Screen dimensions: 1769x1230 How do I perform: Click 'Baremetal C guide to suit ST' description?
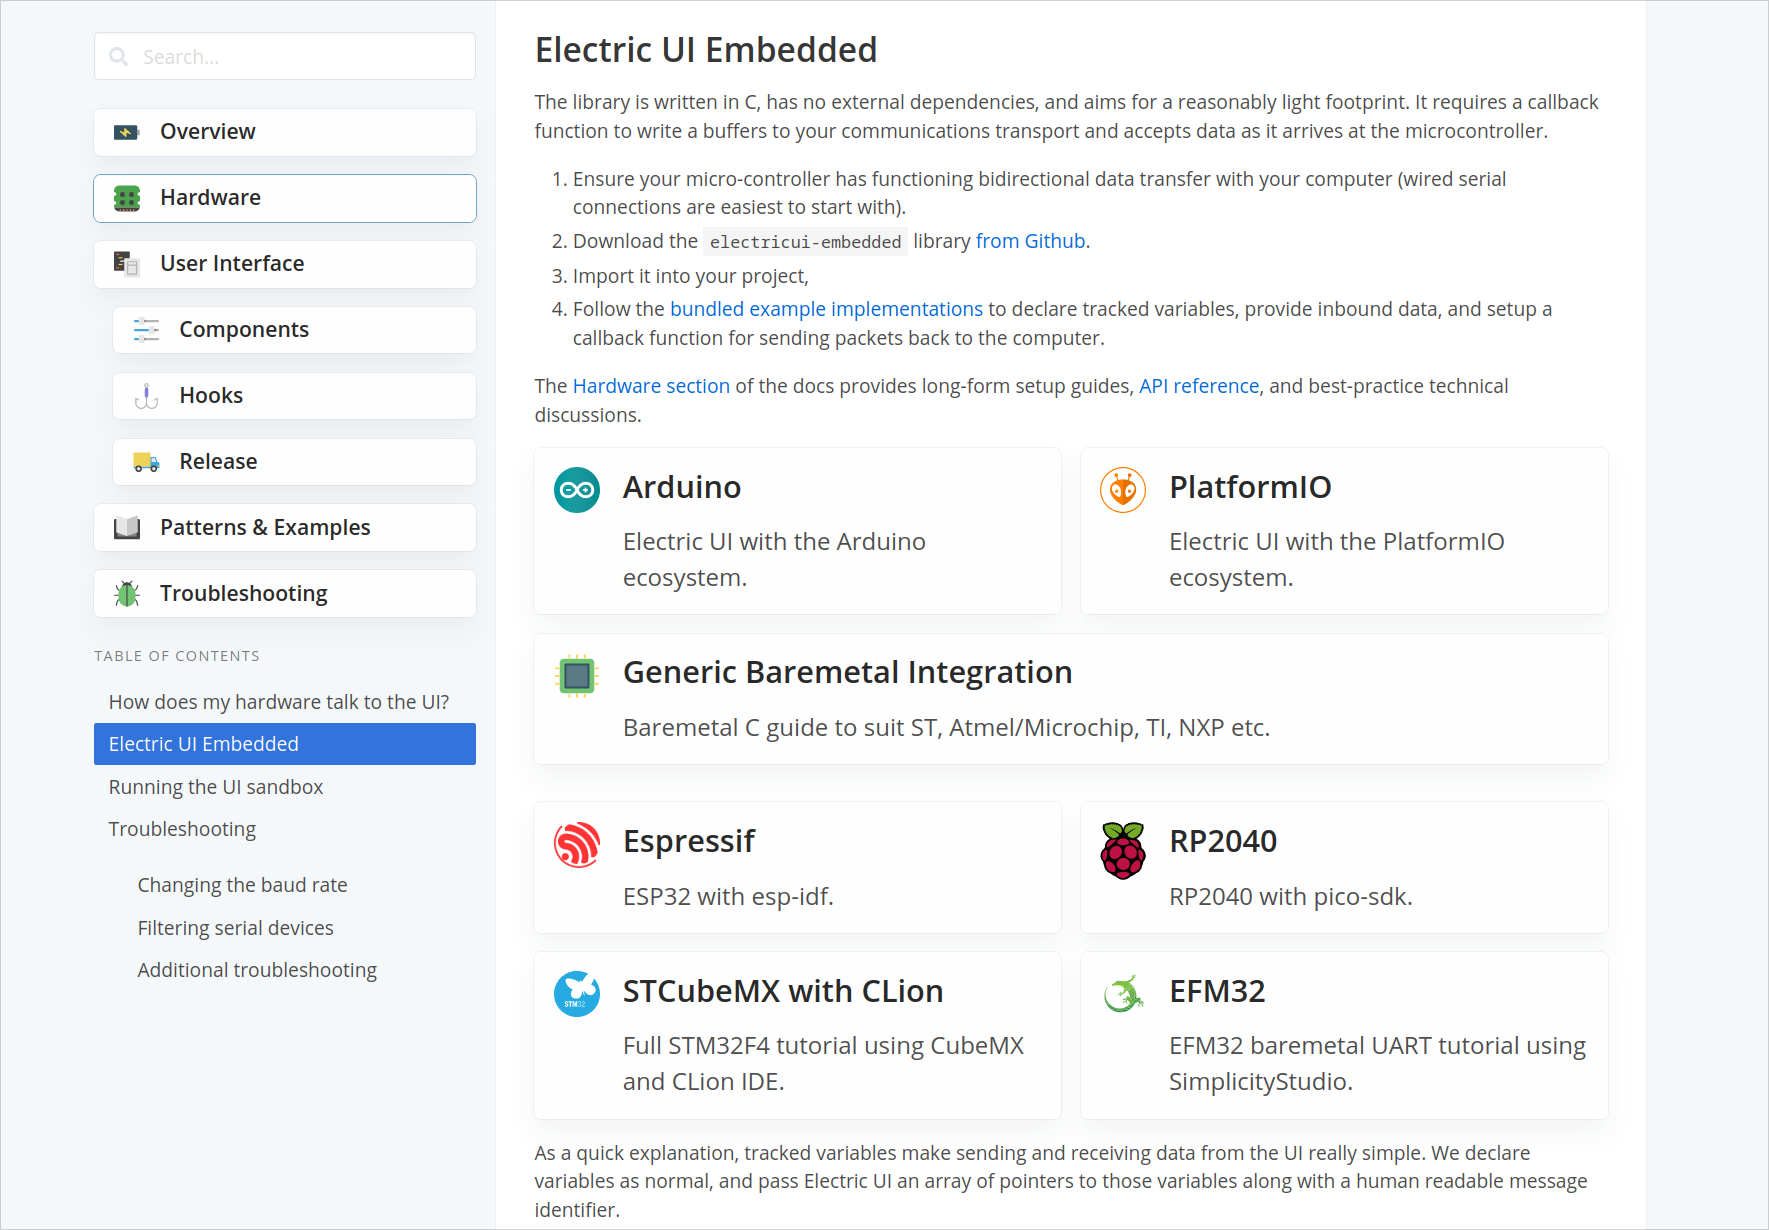click(946, 728)
